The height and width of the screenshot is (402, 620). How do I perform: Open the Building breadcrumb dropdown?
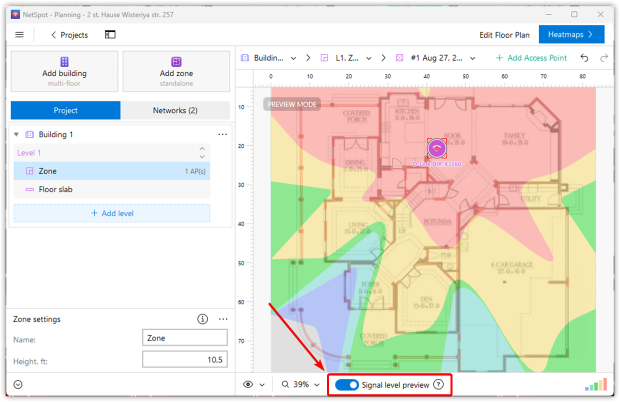coord(293,58)
